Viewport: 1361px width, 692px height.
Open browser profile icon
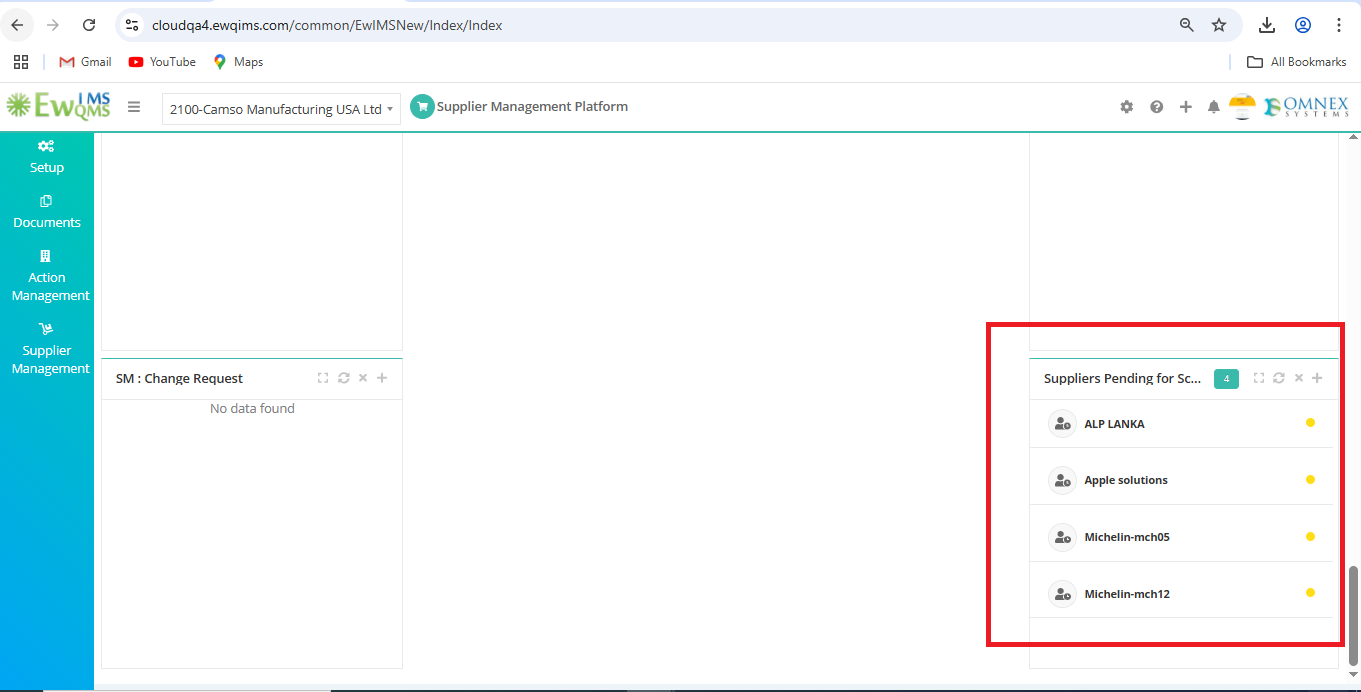pos(1303,25)
